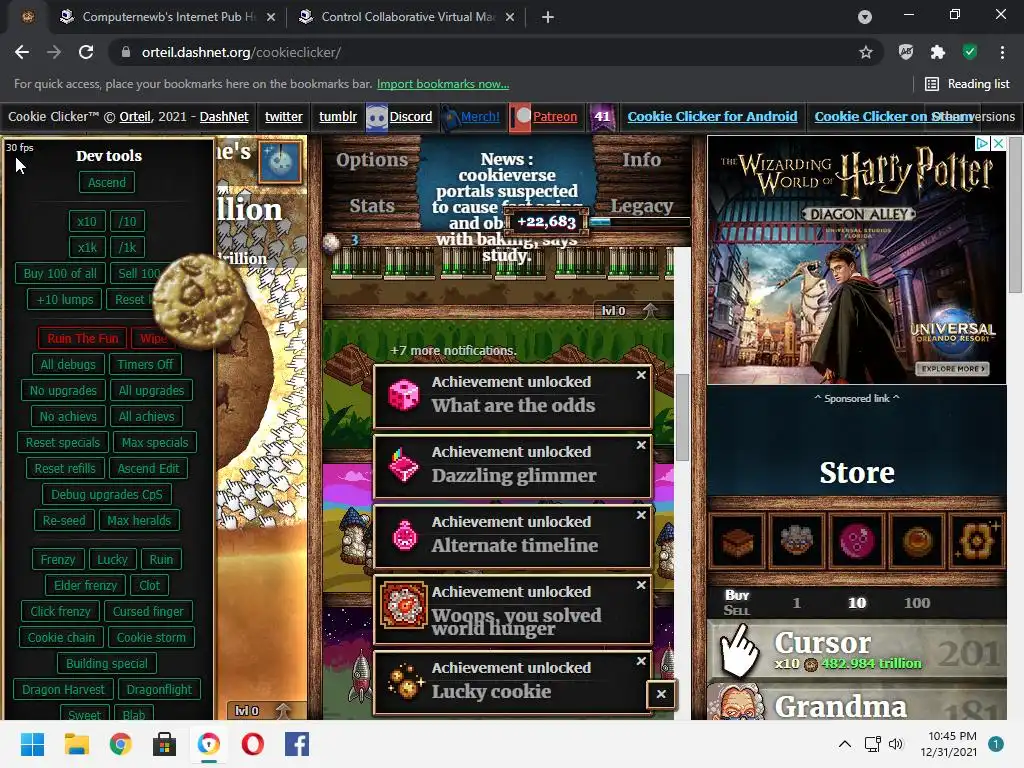Screen dimensions: 1024x768
Task: Dismiss the Alternate timeline notification
Action: [x=641, y=515]
